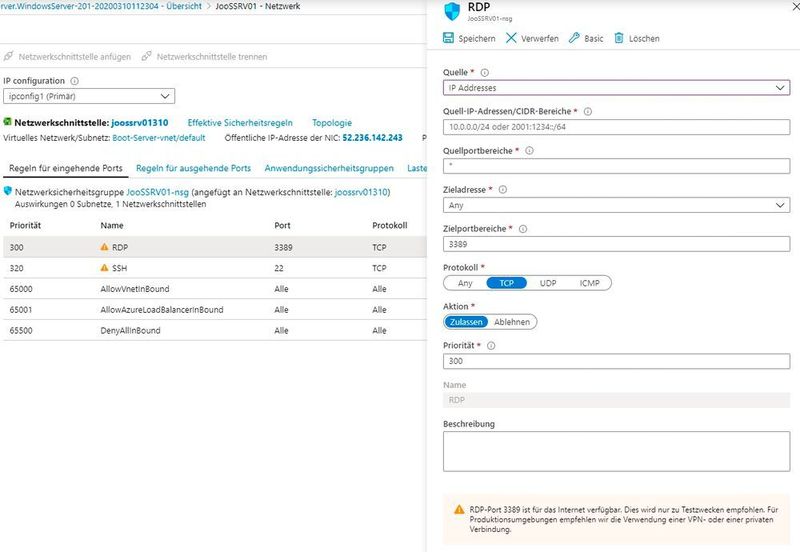Click Netzwerkschnittstelle trennen detach icon
Image resolution: width=800 pixels, height=552 pixels.
[146, 56]
